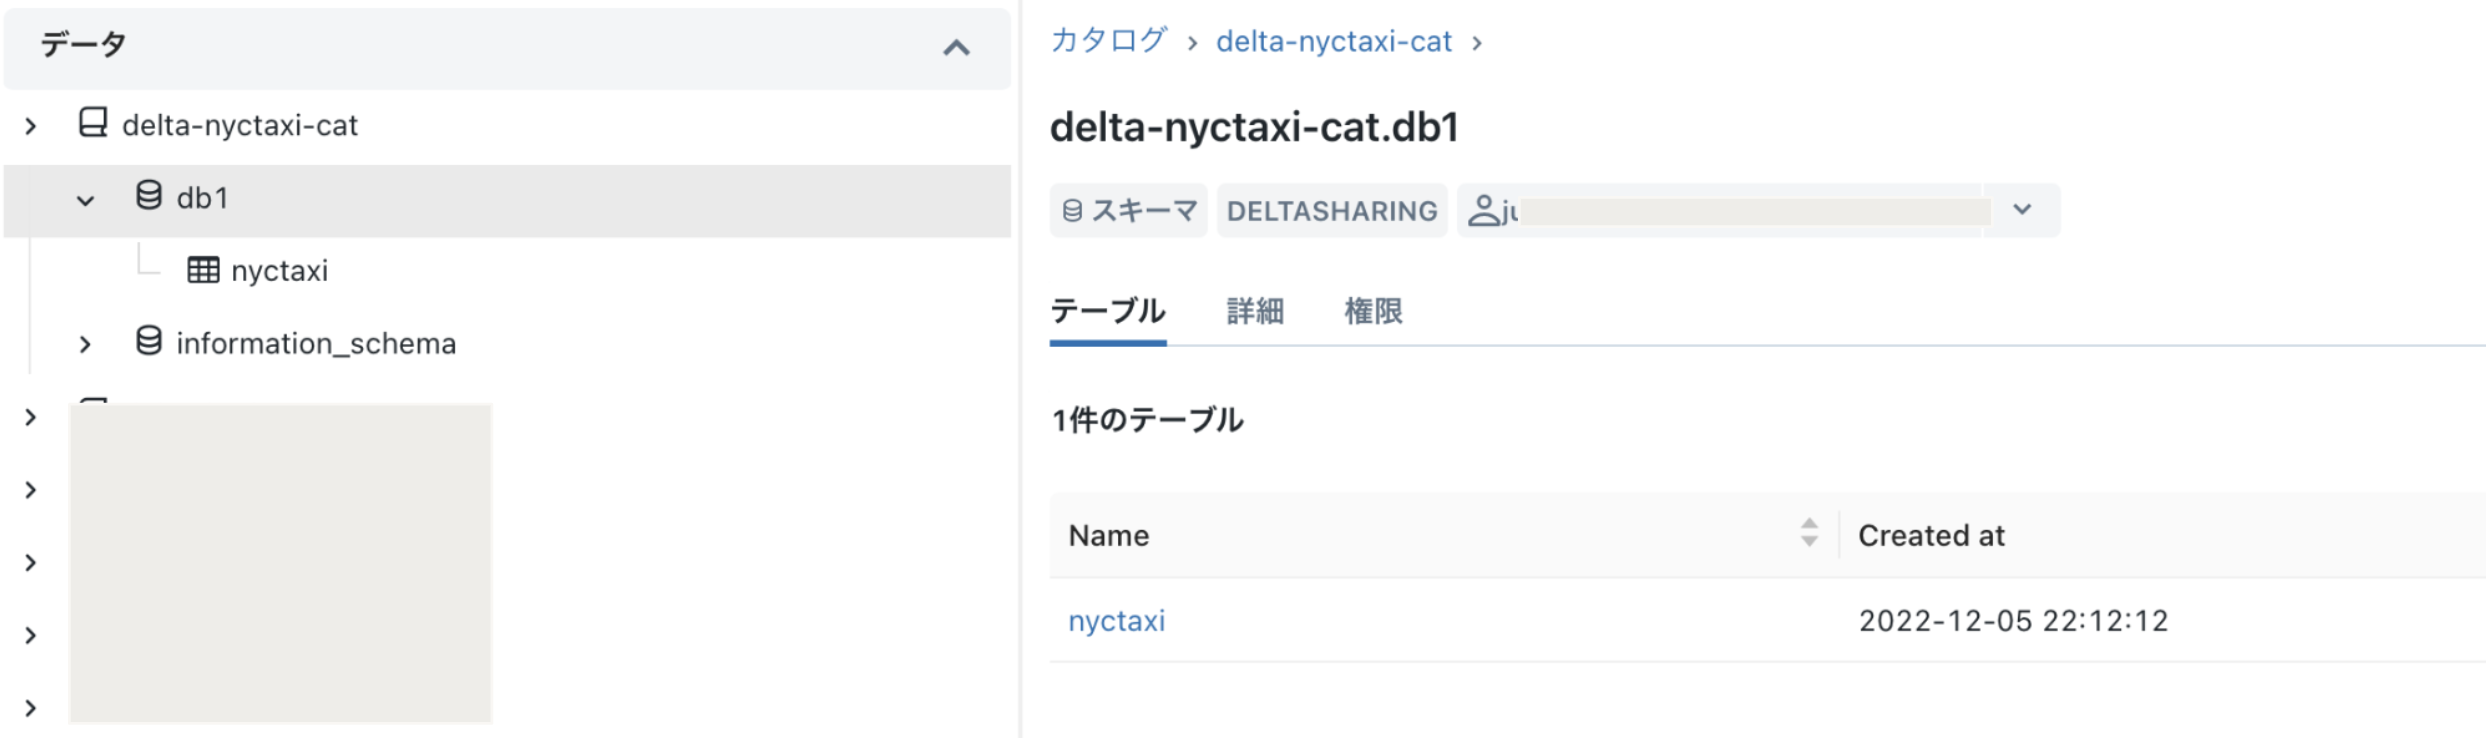
Task: Collapse the データ panel with the chevron
Action: [956, 48]
